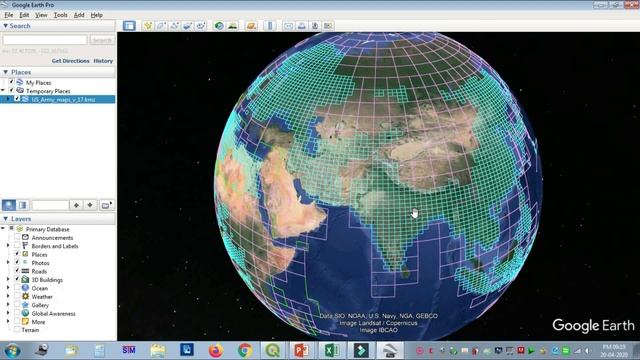Toggle the sunlight landscape icon
Screen dimensions: 640x360
click(x=232, y=26)
